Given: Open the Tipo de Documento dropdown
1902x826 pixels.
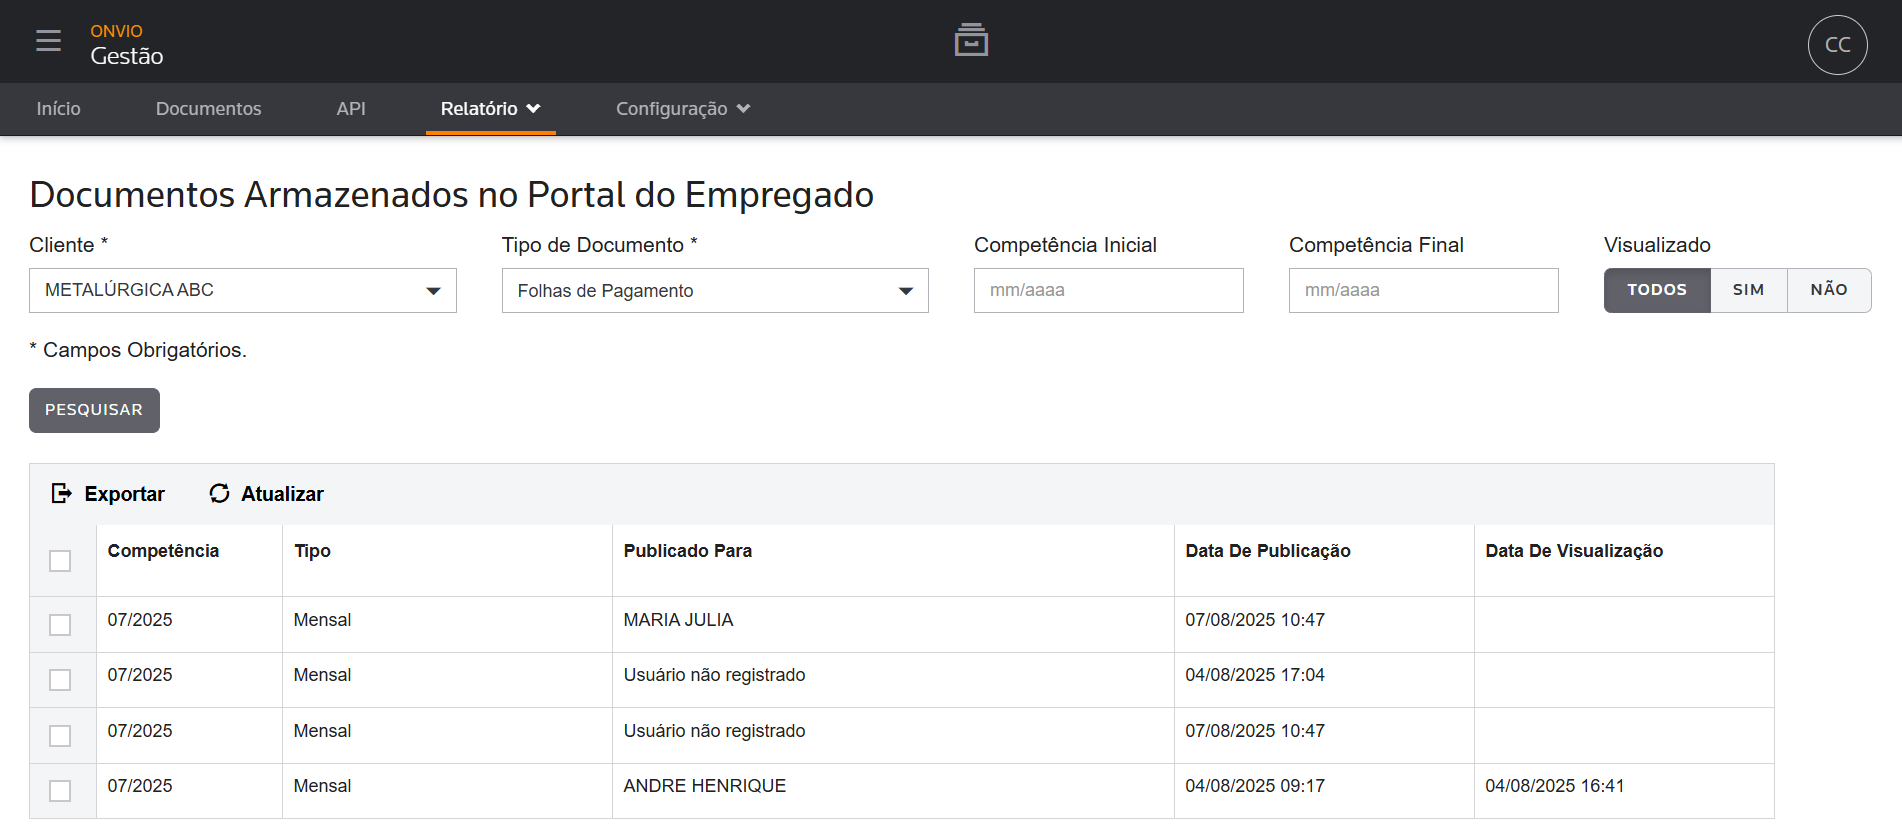Looking at the screenshot, I should (x=714, y=291).
